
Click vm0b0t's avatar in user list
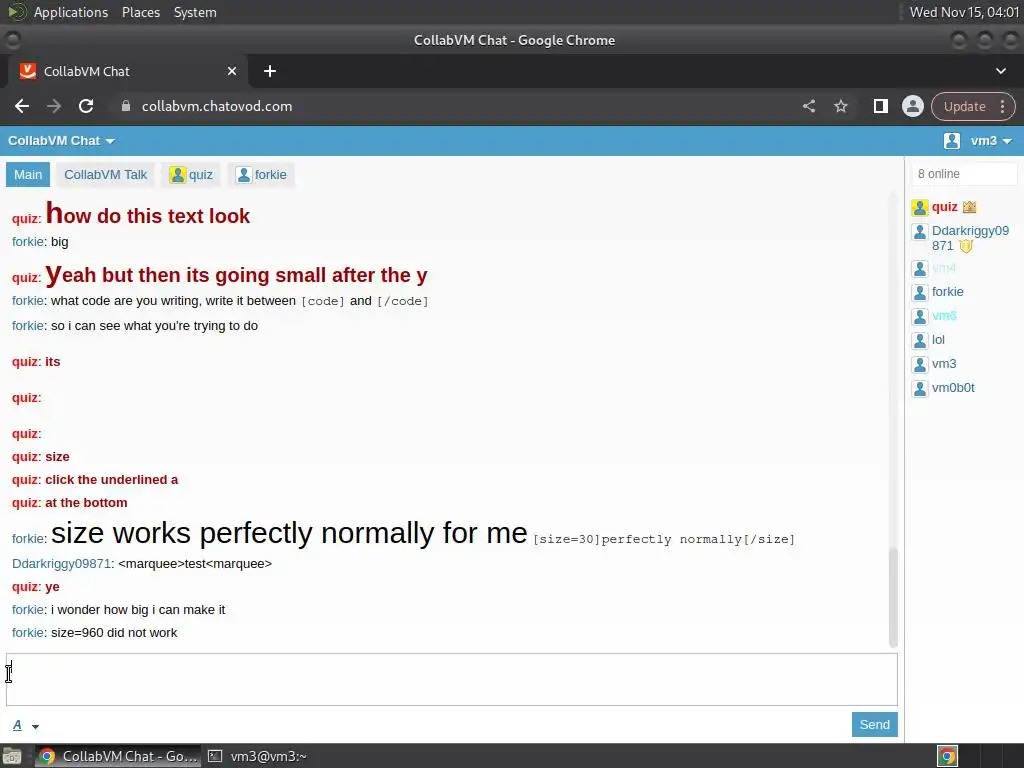[920, 389]
